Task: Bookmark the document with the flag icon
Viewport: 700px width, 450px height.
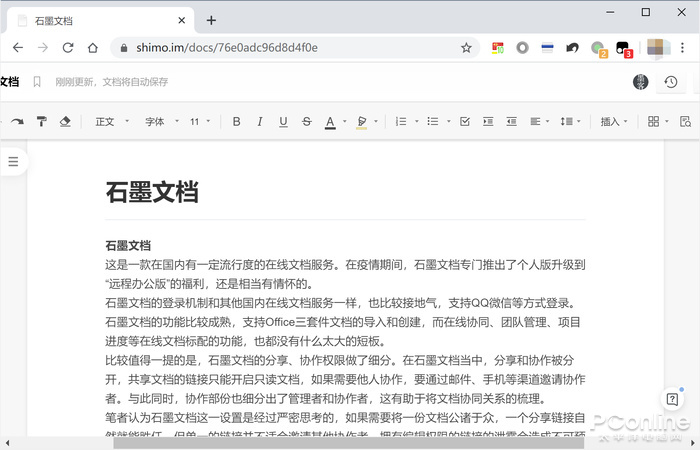Action: click(x=37, y=82)
